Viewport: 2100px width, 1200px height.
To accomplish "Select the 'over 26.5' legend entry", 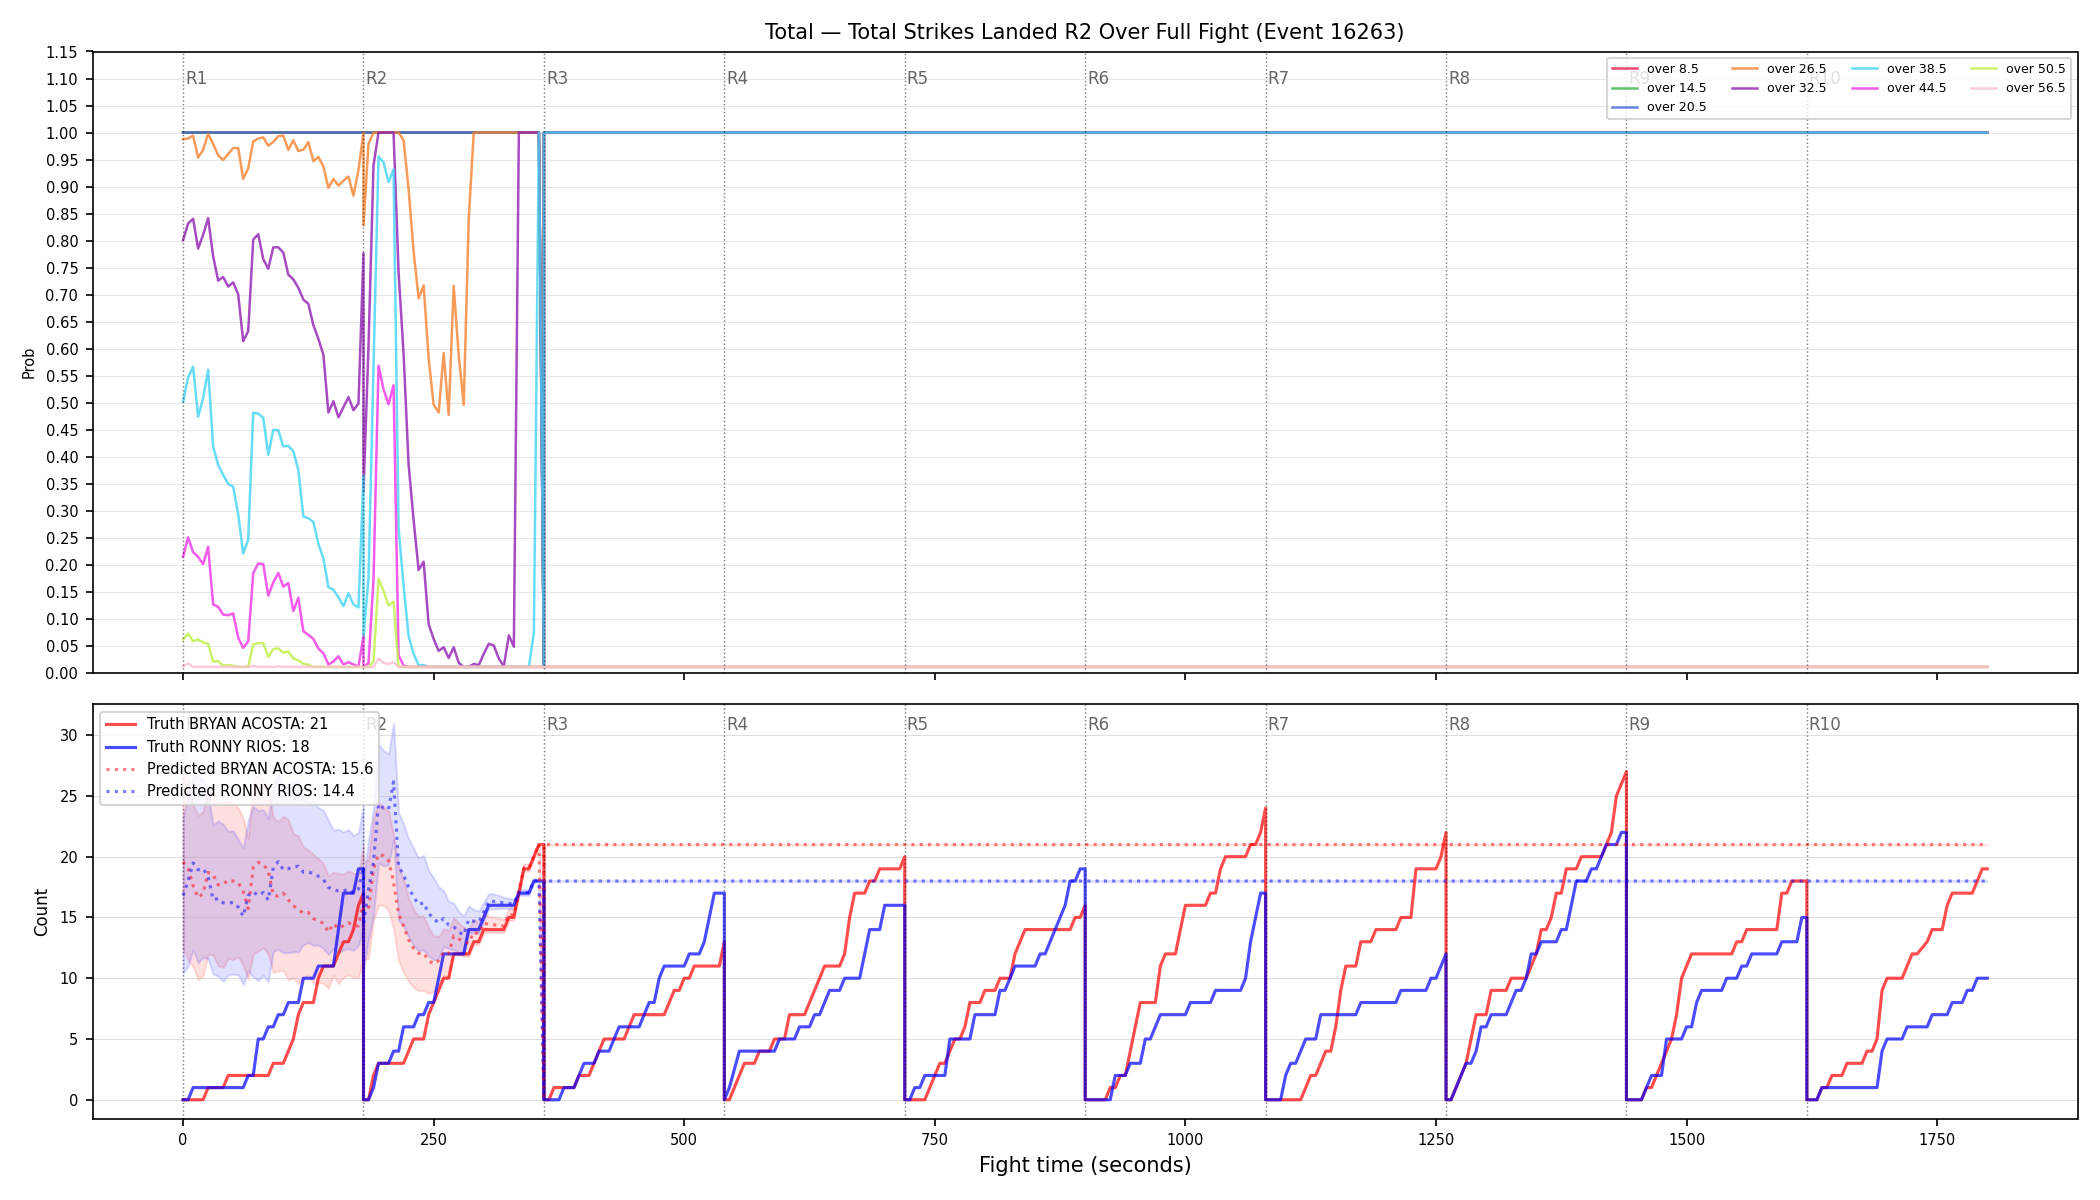I will [1779, 69].
